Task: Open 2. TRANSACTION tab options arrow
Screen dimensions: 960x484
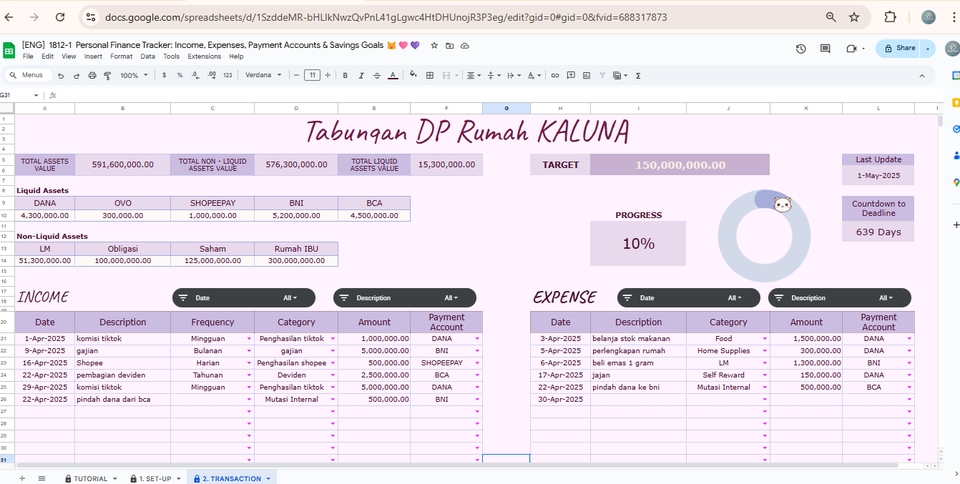Action: tap(268, 478)
